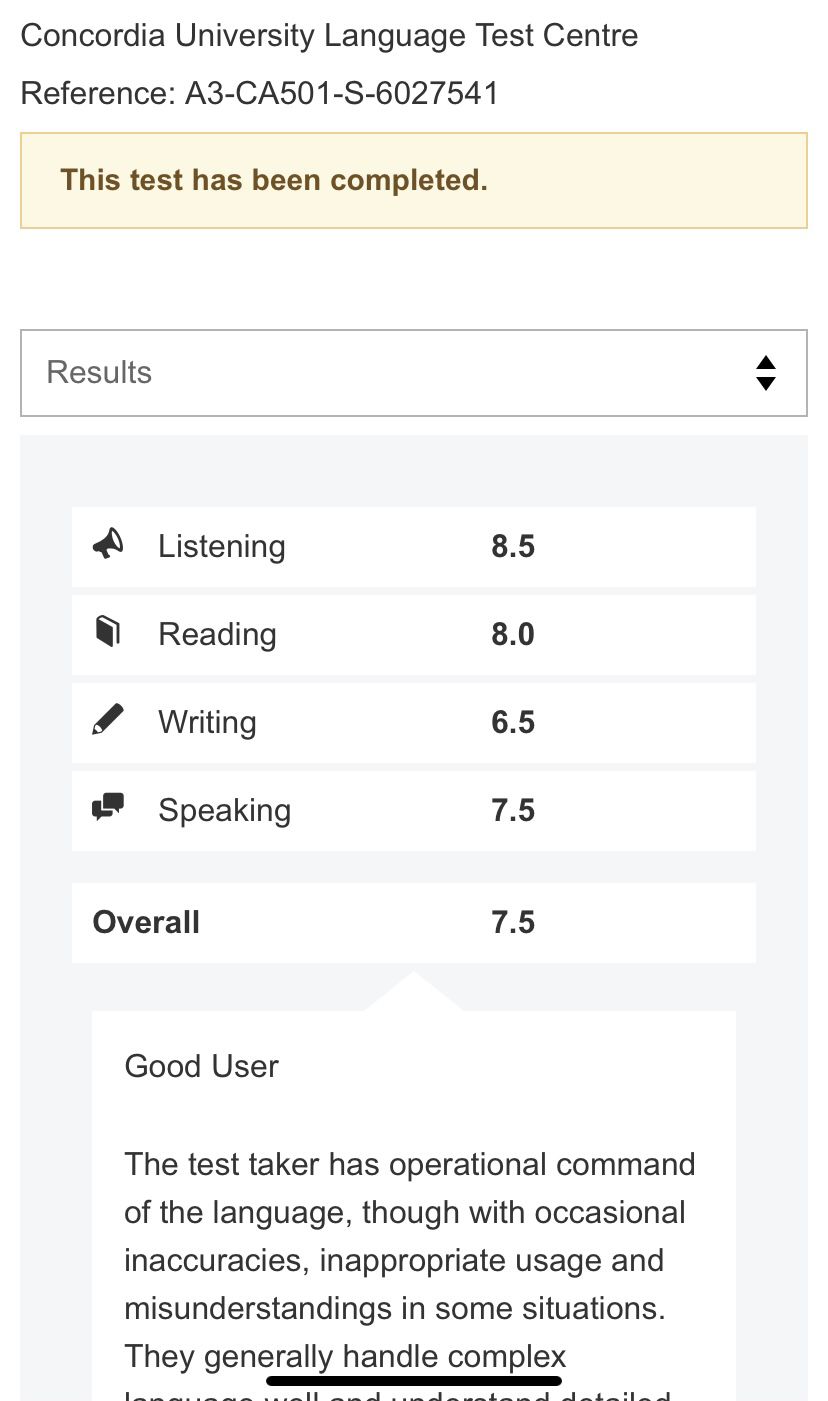
Task: Click the Writing pencil icon
Action: click(108, 720)
